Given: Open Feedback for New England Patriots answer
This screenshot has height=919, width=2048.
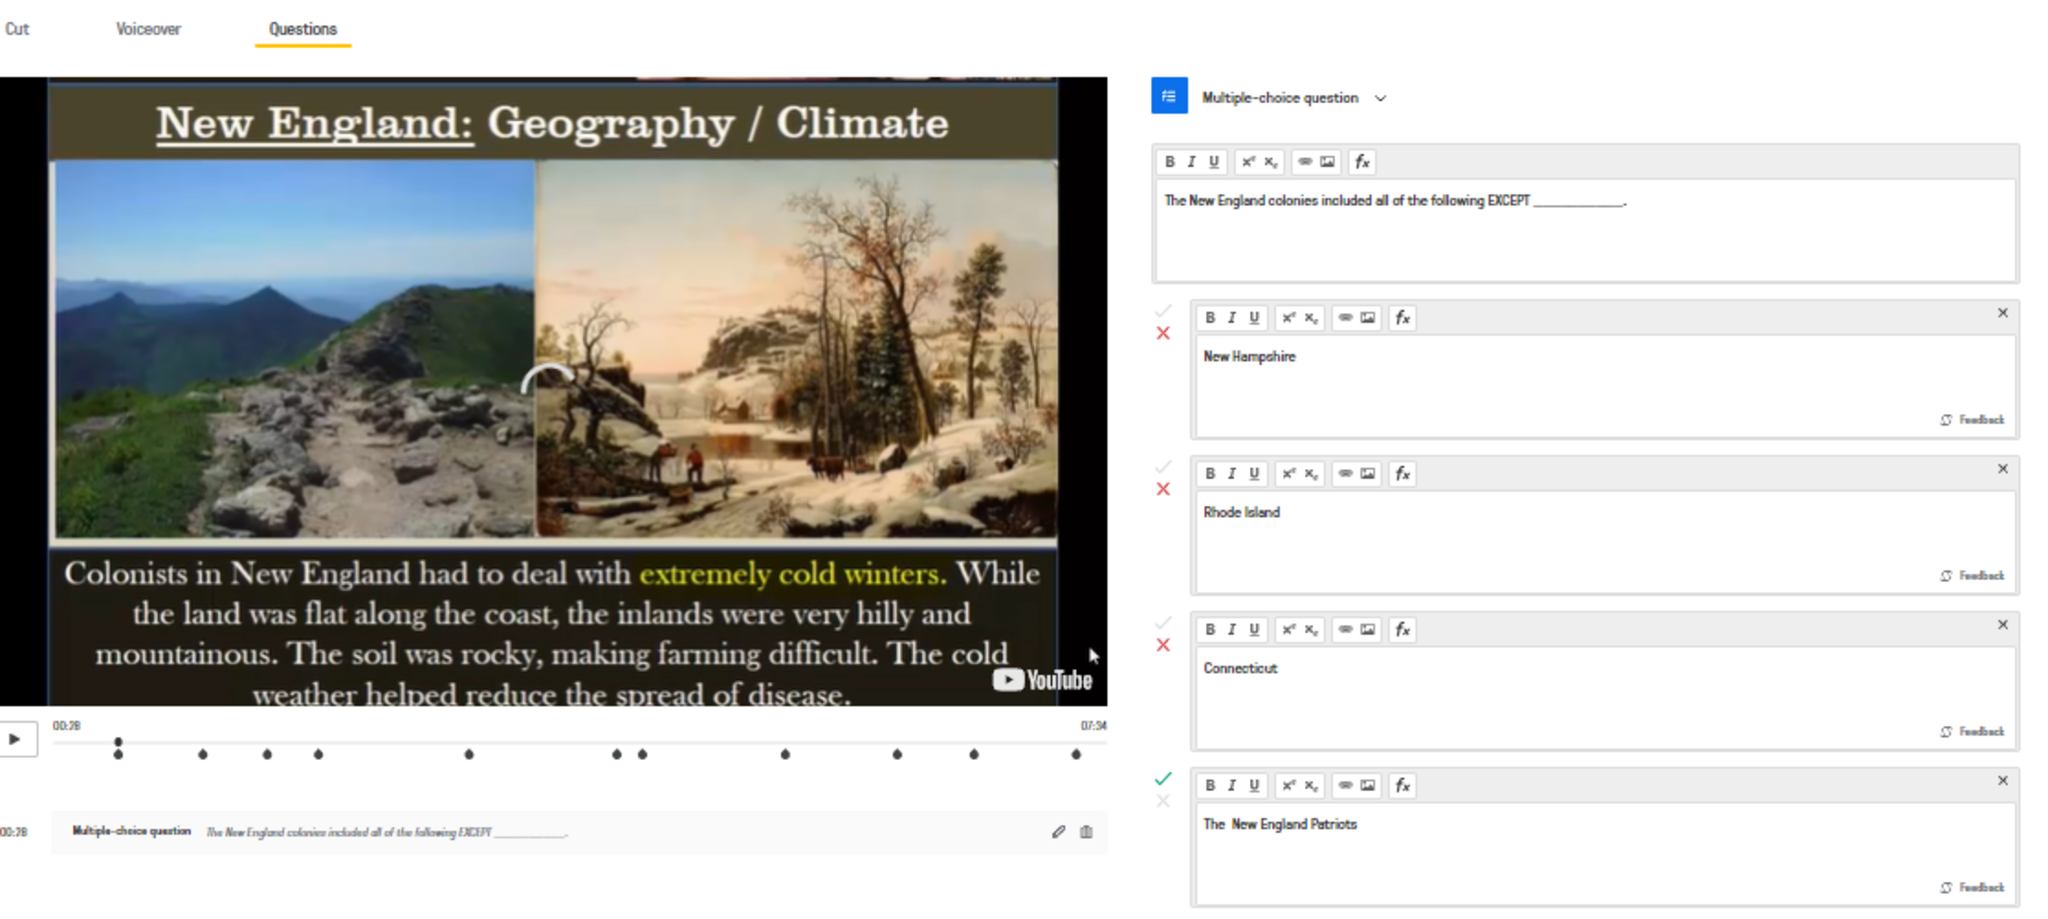Looking at the screenshot, I should pyautogui.click(x=1972, y=888).
